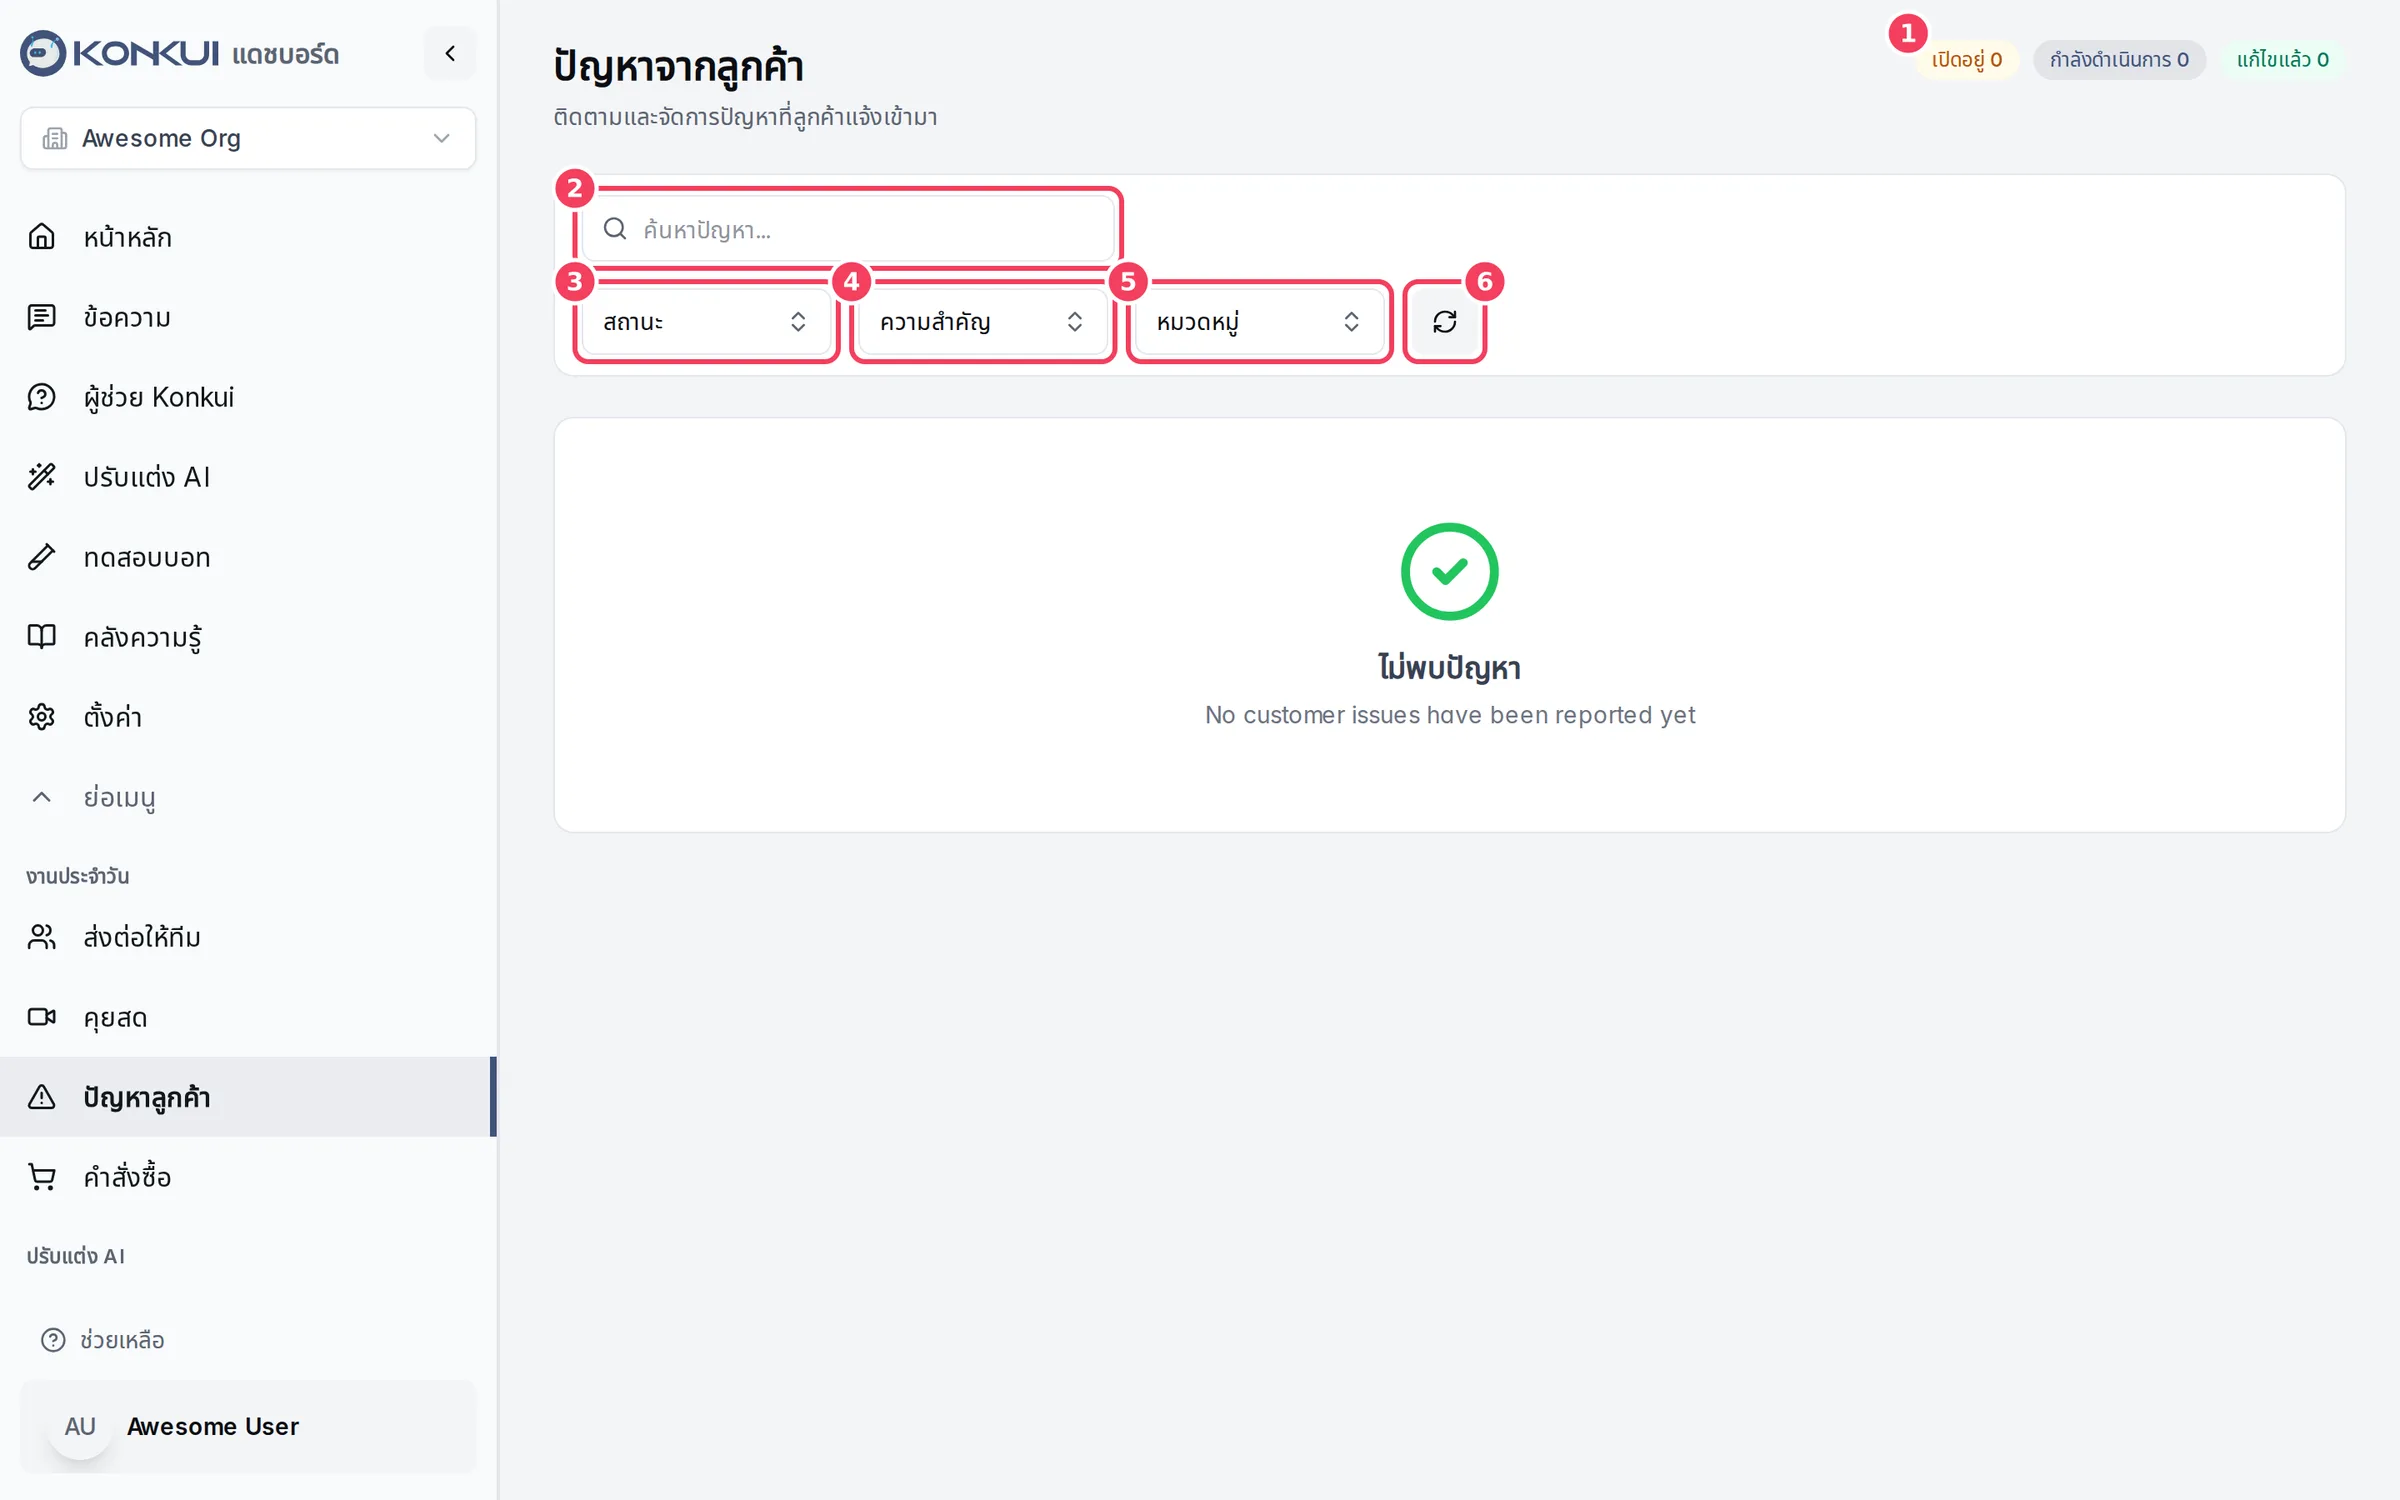This screenshot has width=2400, height=1500.
Task: Collapse the sidebar with the chevron button
Action: [x=450, y=53]
